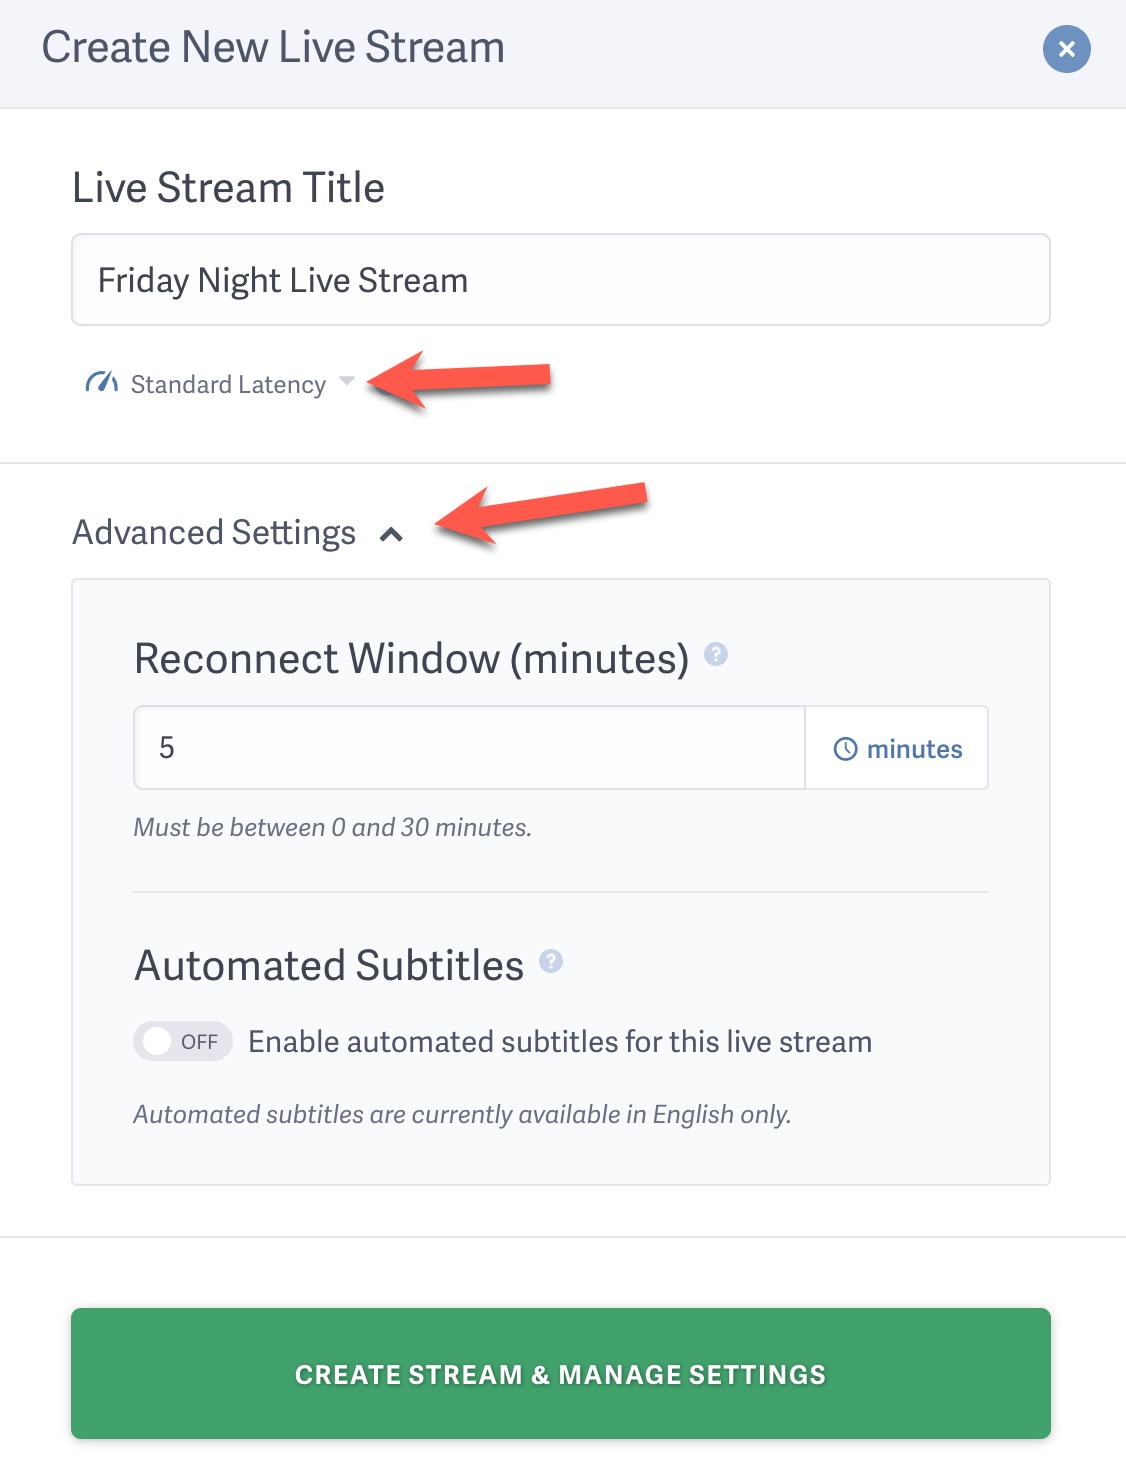Click the reconnect window value of 5
The image size is (1126, 1478).
468,747
